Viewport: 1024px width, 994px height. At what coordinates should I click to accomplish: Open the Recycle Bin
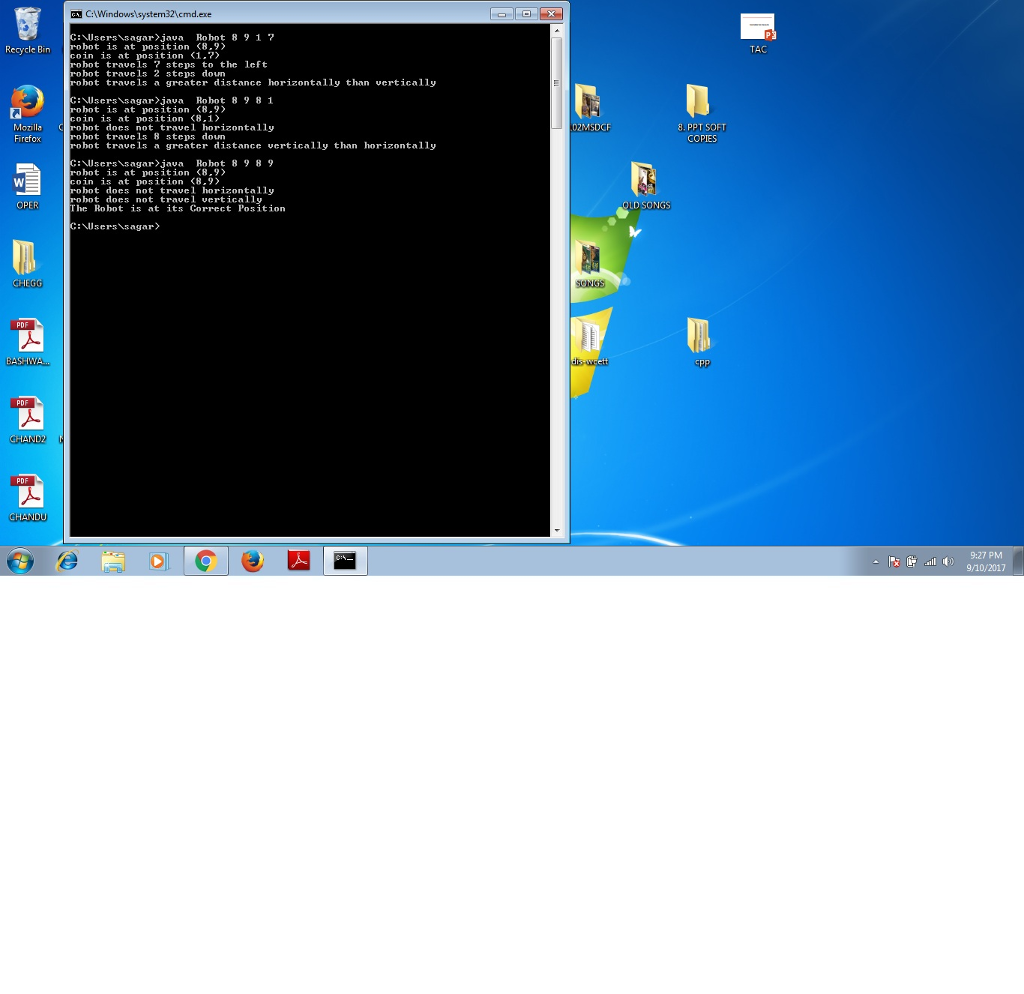[x=26, y=25]
